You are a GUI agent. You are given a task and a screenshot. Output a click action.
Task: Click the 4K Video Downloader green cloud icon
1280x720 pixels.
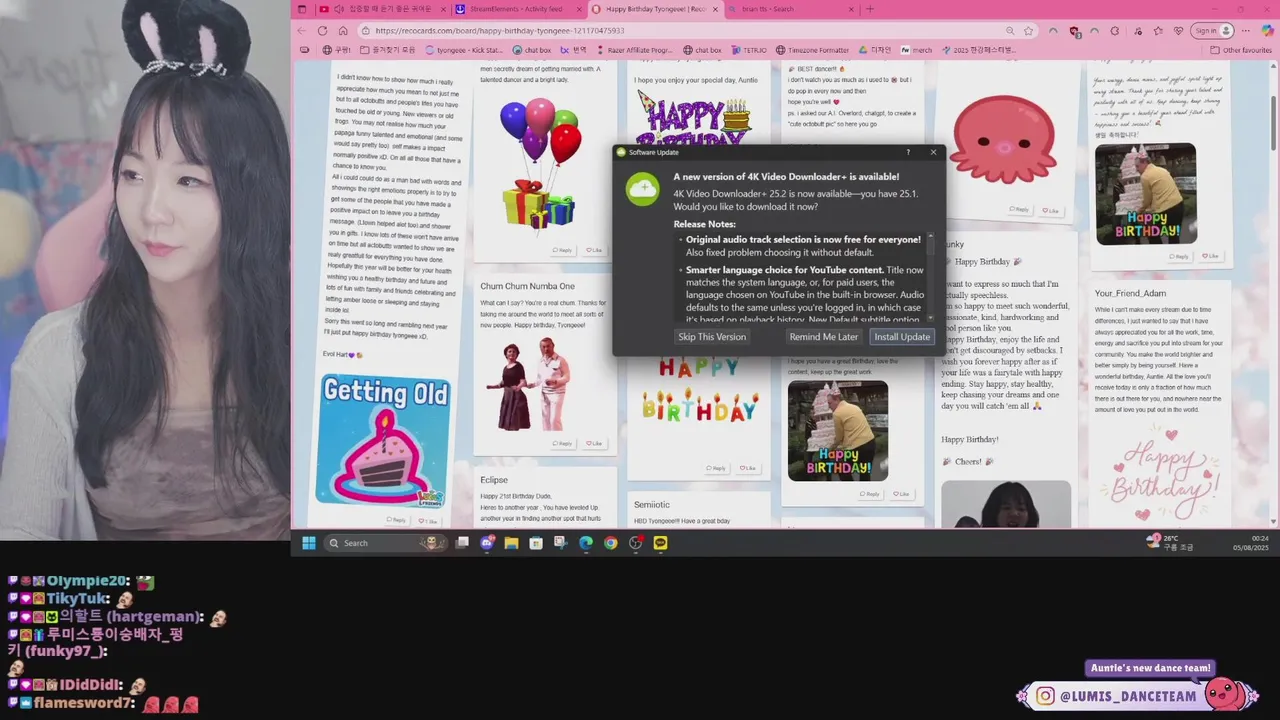tap(643, 188)
